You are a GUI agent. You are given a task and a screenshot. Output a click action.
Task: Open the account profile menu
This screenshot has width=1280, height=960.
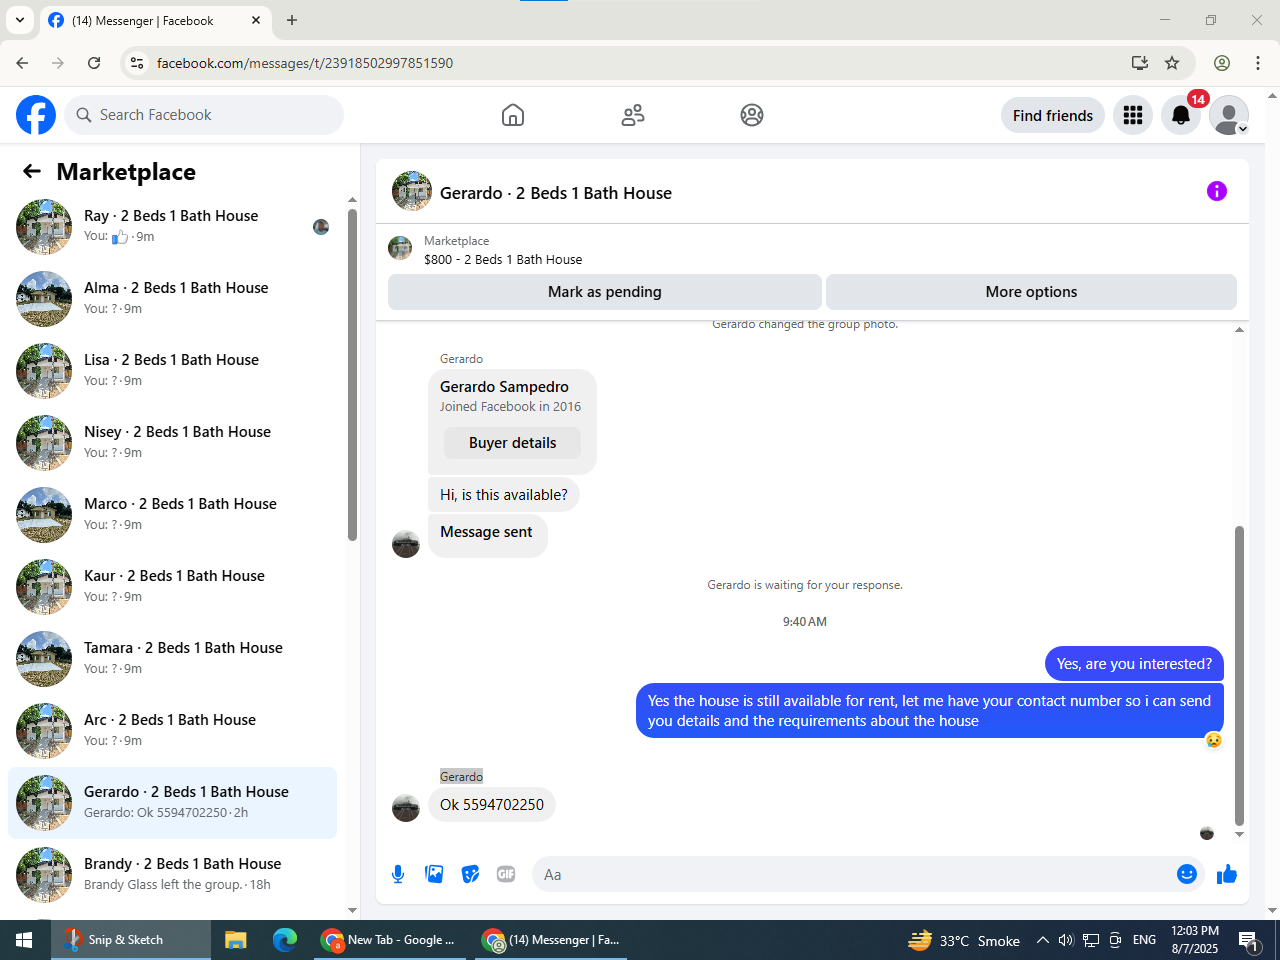point(1229,115)
